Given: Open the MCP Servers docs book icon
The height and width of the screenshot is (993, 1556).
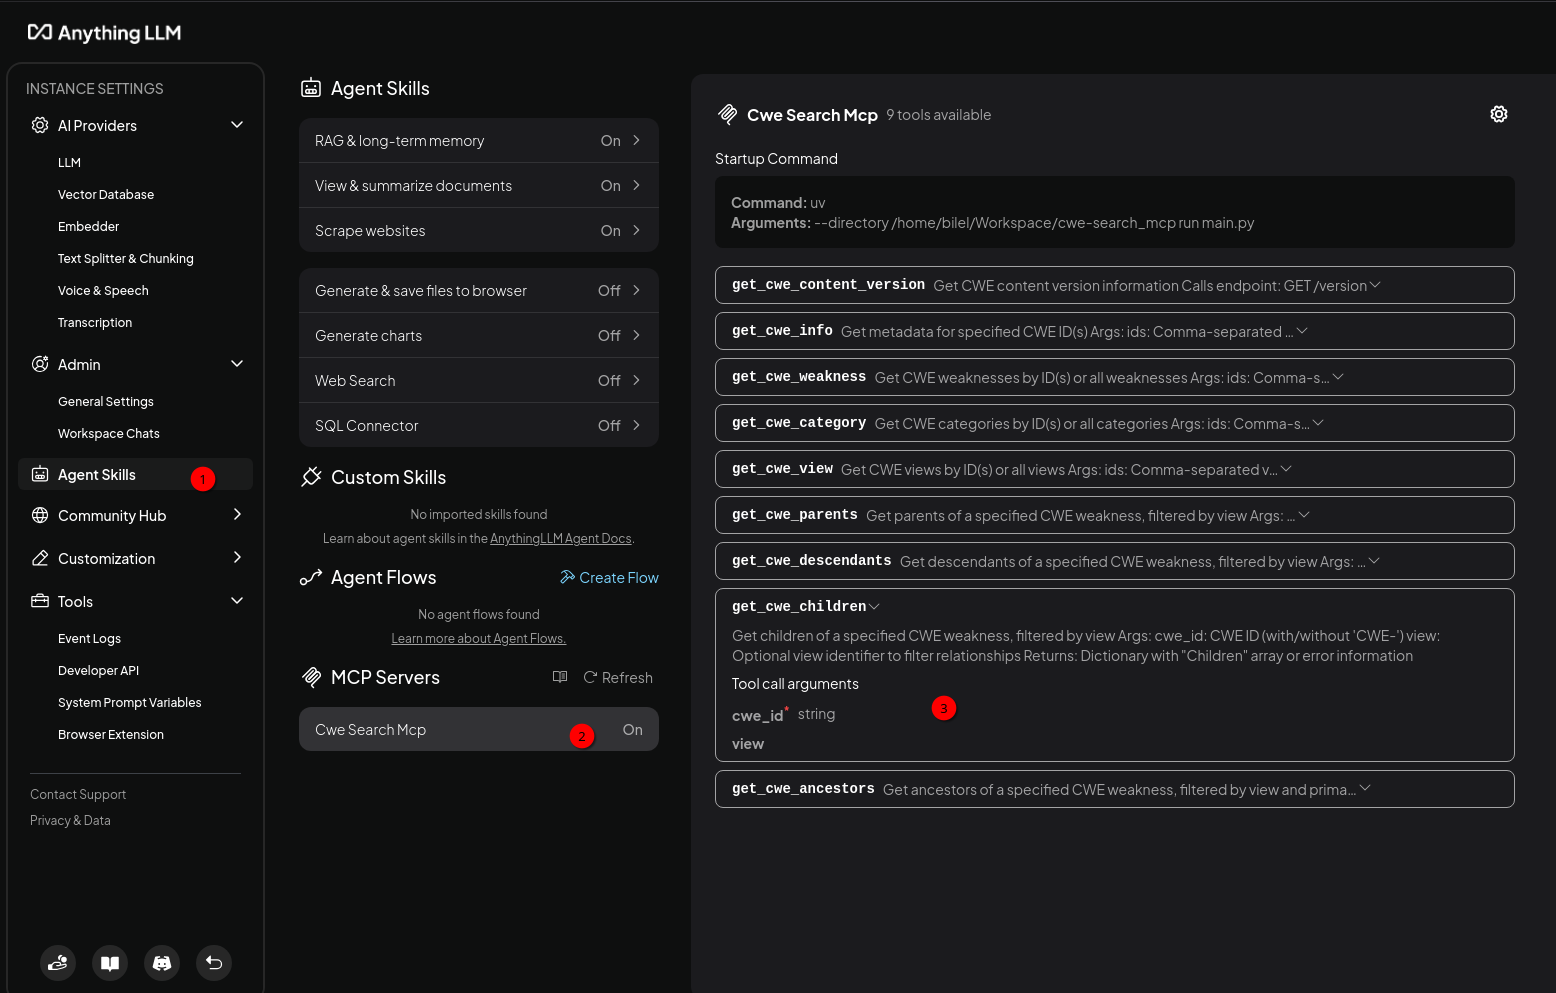Looking at the screenshot, I should (560, 677).
